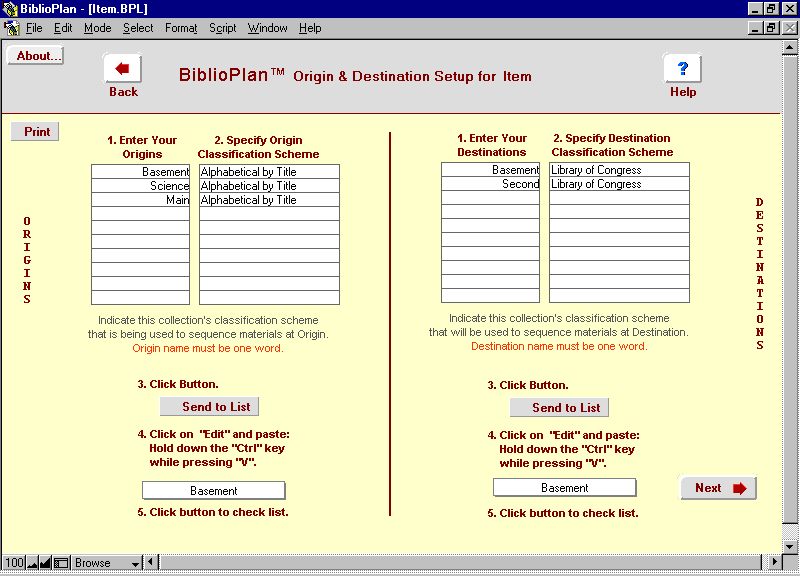Minimize the BiblioPlan application window
This screenshot has width=800, height=576.
[x=756, y=9]
